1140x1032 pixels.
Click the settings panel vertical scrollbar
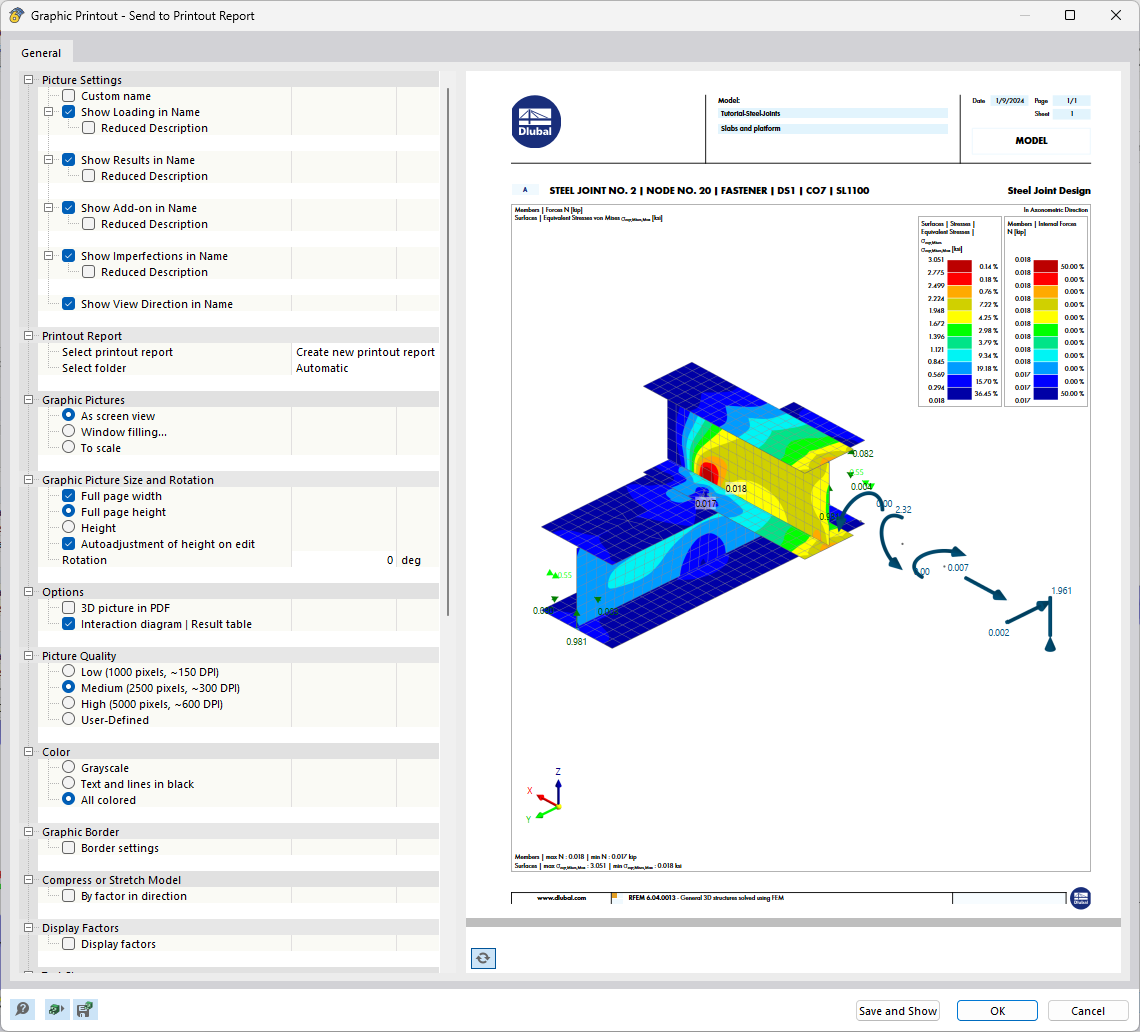448,352
